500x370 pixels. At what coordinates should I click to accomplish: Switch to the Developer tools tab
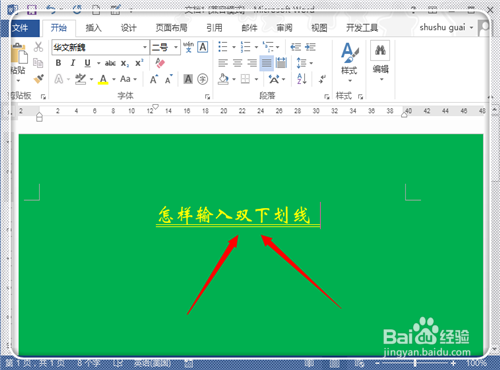[362, 28]
